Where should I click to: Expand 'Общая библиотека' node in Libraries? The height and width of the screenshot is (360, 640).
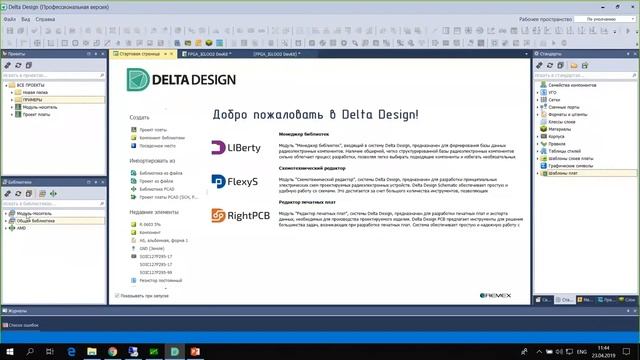click(6, 221)
